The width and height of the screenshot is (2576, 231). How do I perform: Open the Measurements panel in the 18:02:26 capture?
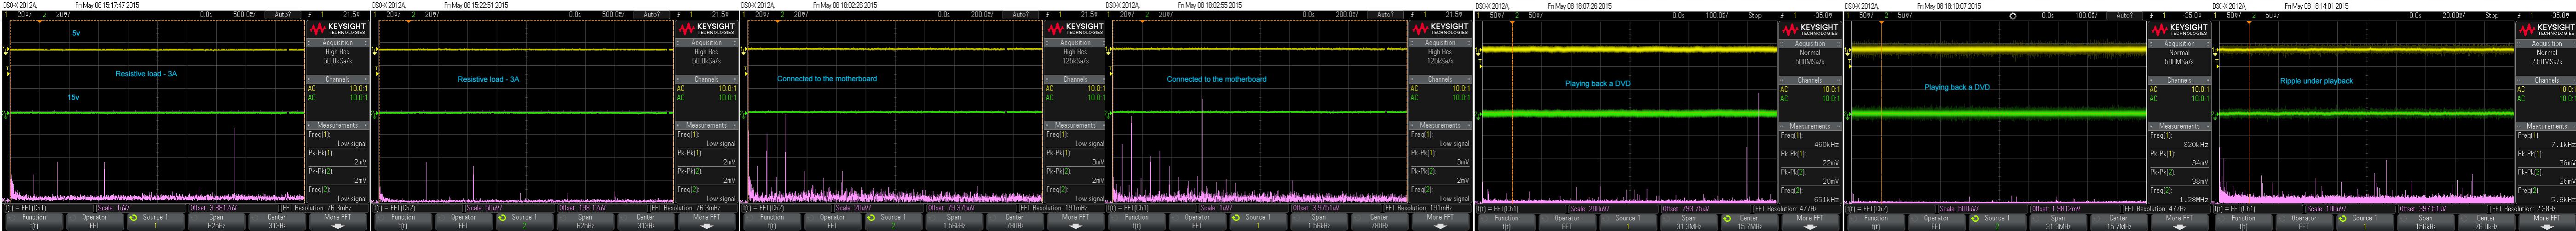tap(1075, 125)
